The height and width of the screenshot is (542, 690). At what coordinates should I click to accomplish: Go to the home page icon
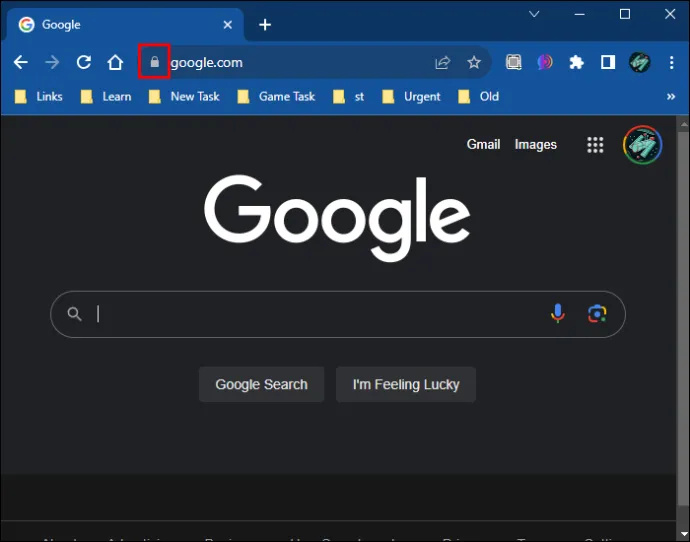115,62
